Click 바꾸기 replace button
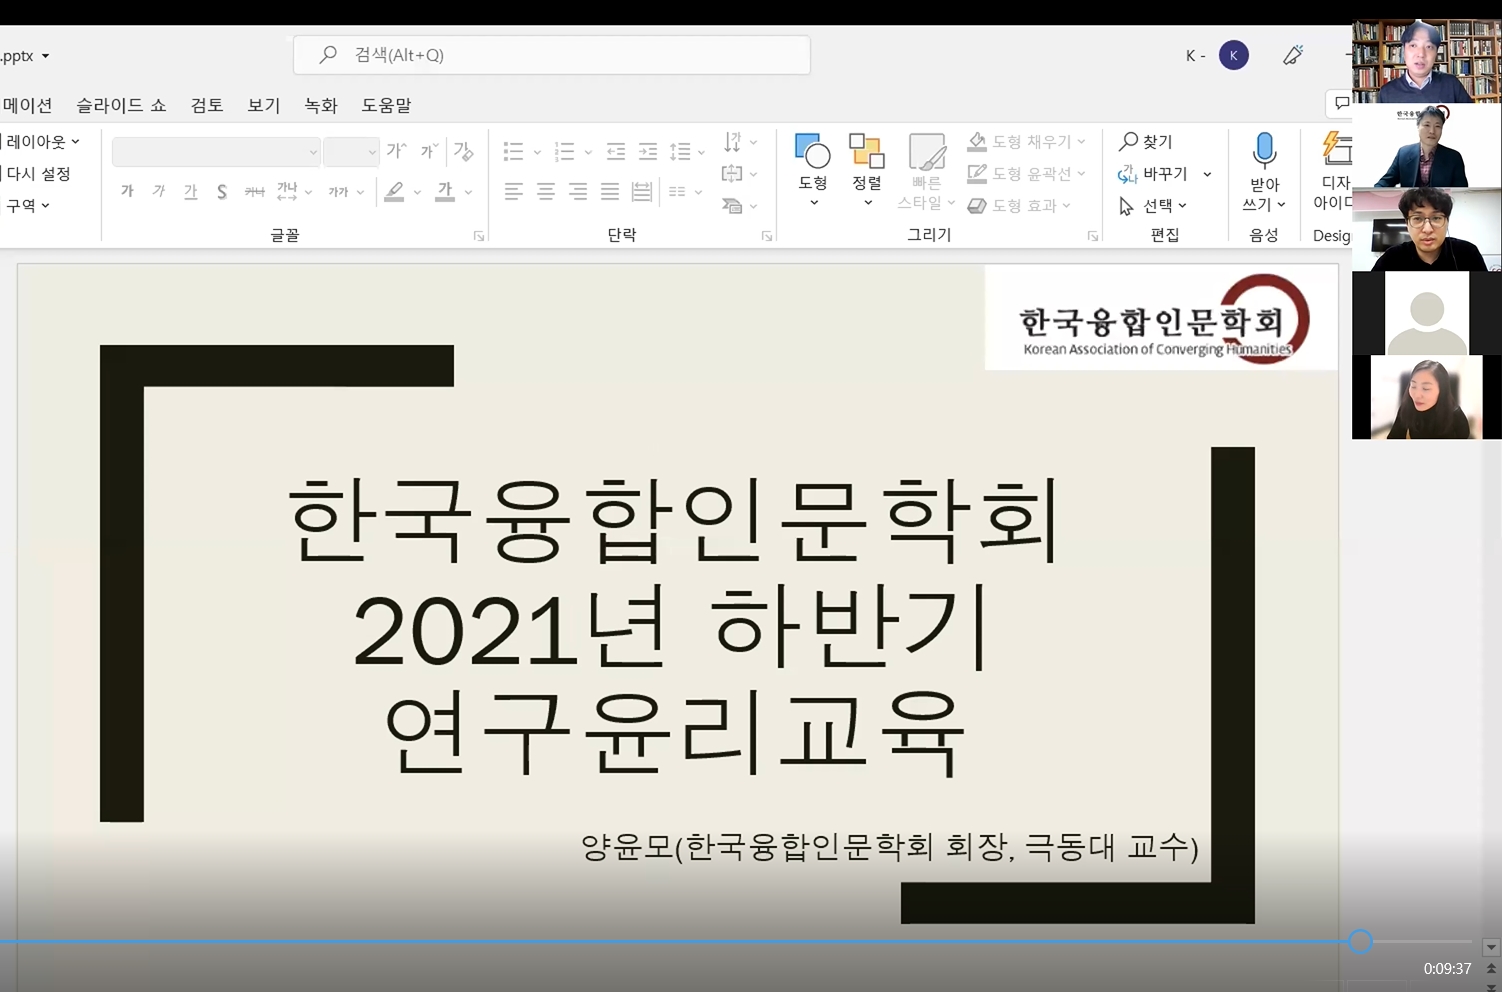The image size is (1502, 992). point(1153,173)
